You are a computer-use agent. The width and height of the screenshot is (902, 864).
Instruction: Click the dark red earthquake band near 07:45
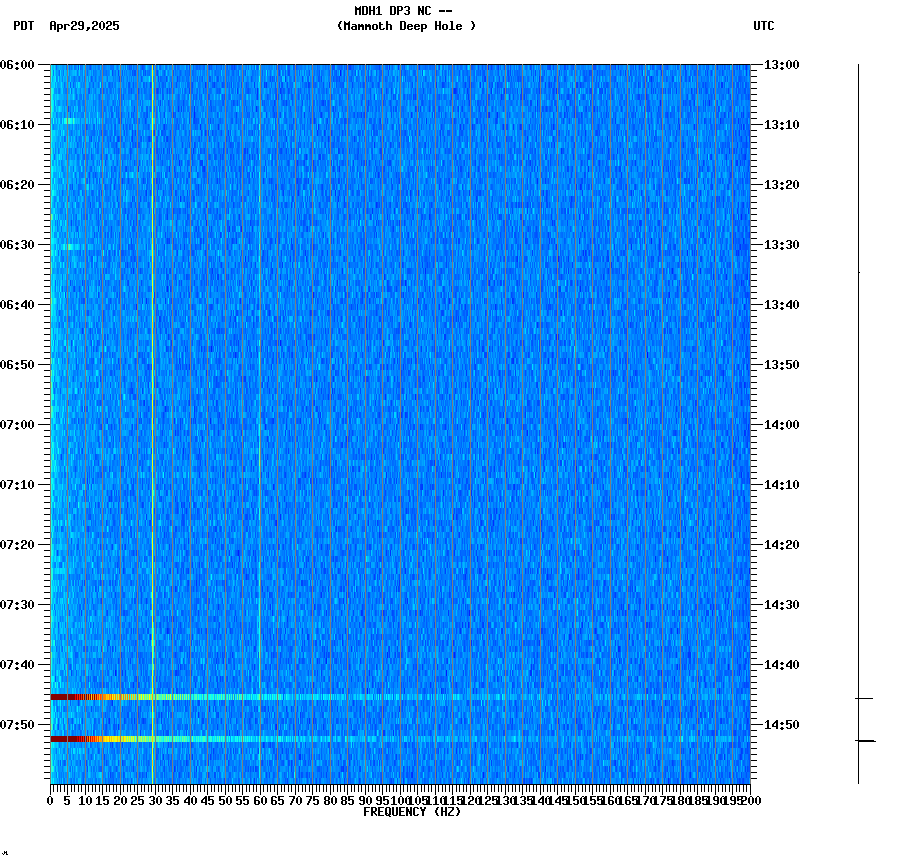coord(70,695)
